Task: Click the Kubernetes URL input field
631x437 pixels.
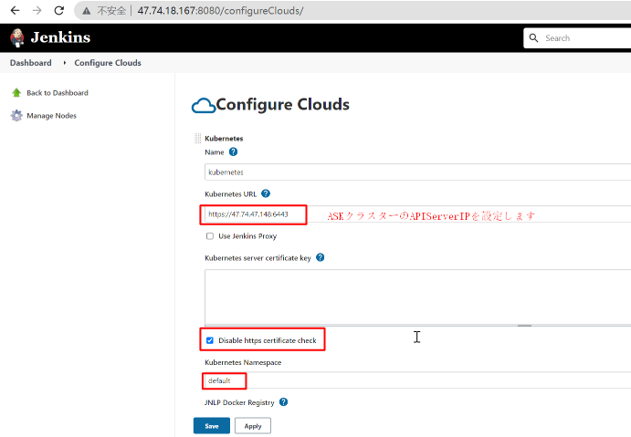Action: tap(417, 214)
